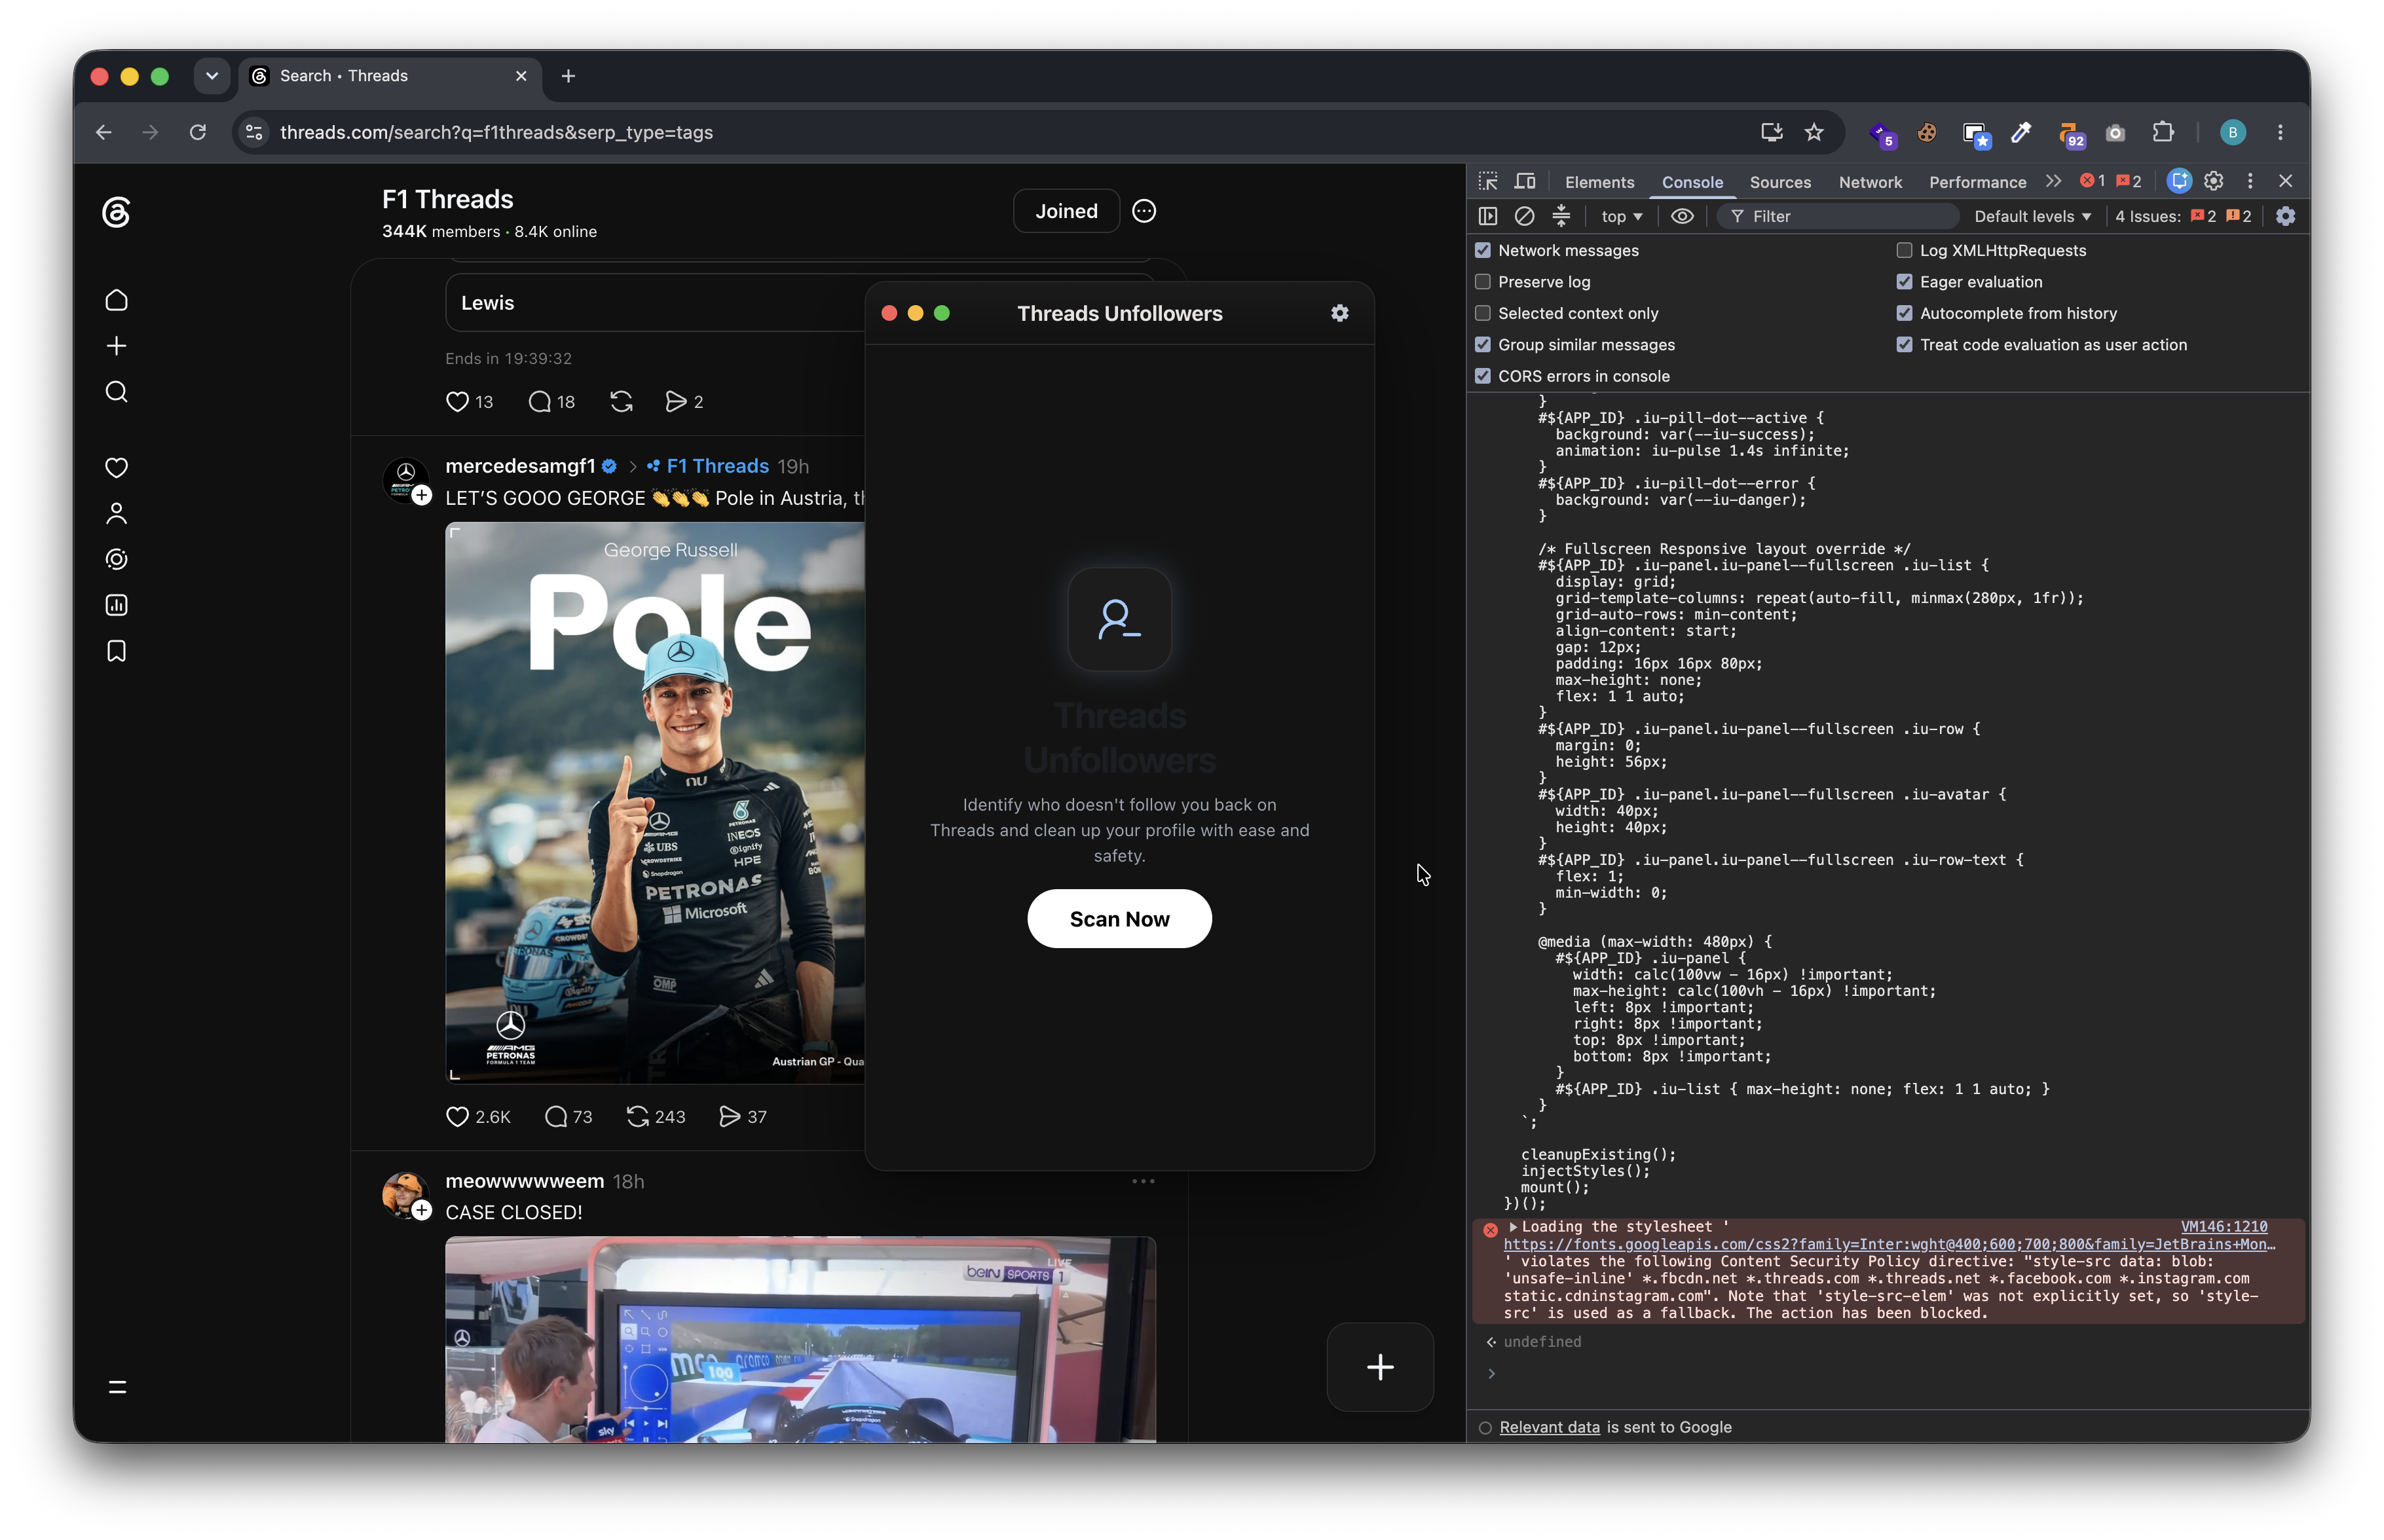The image size is (2384, 1540).
Task: Open settings gear in Threads Unfollowers panel
Action: 1339,313
